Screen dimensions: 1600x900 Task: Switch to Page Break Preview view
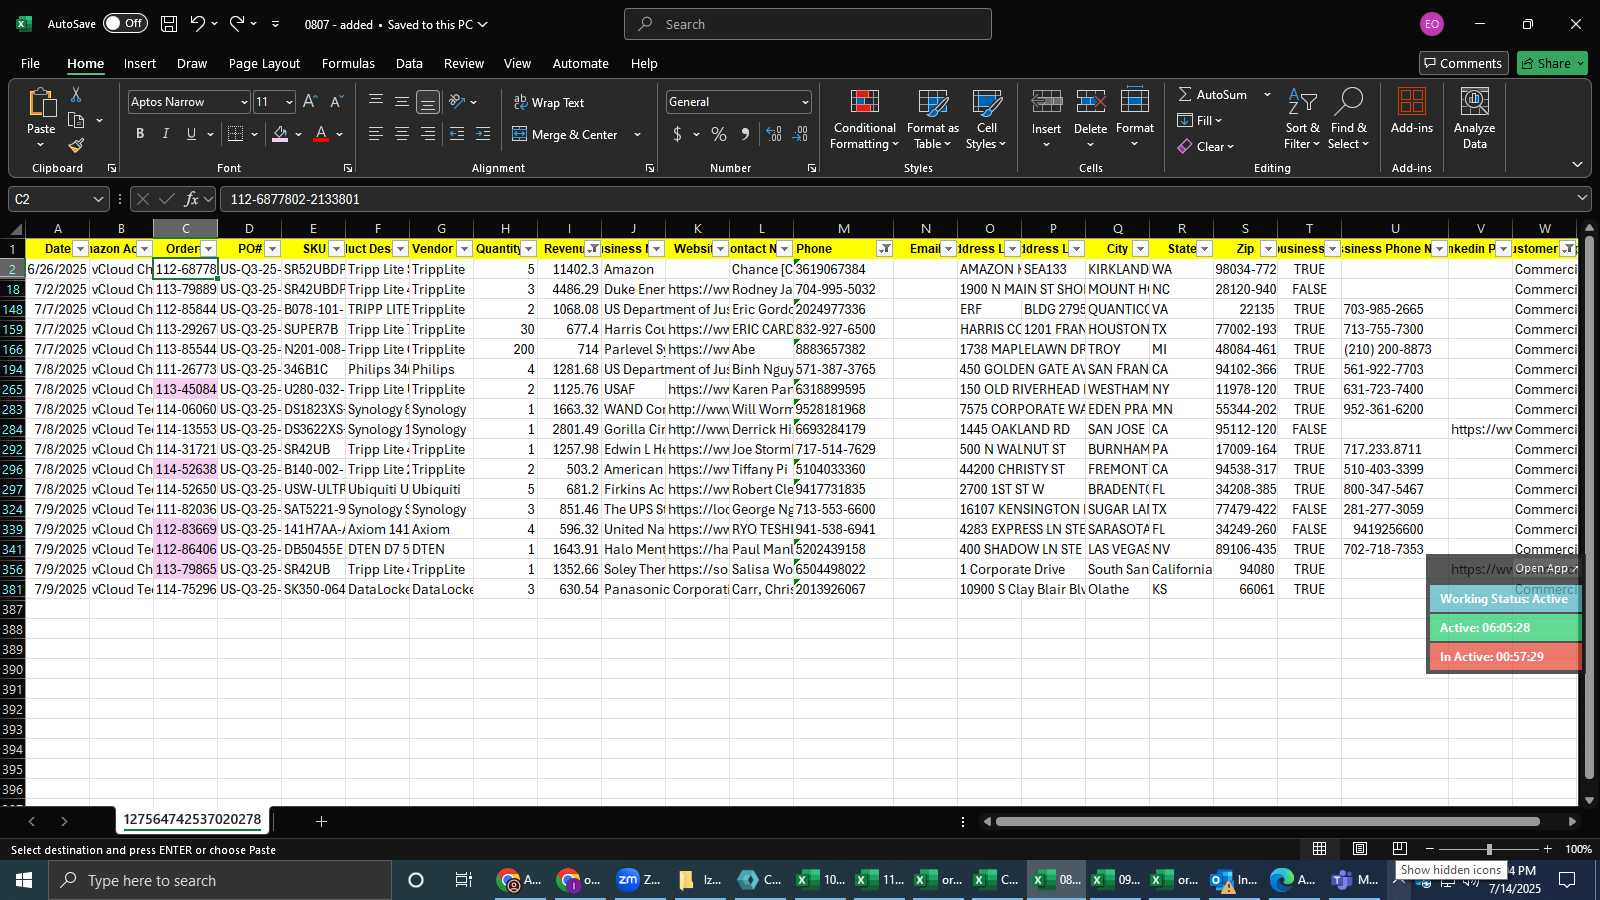click(1400, 849)
